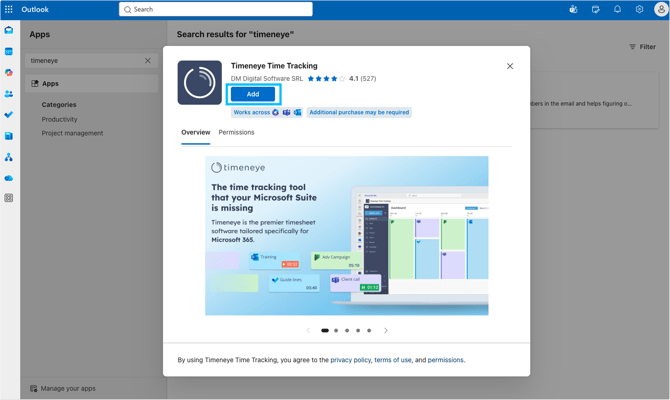670x400 pixels.
Task: Open Mail from the left sidebar
Action: pyautogui.click(x=9, y=30)
